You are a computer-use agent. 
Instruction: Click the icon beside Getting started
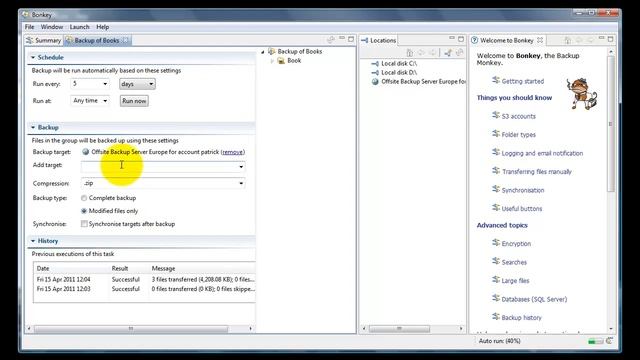(496, 80)
